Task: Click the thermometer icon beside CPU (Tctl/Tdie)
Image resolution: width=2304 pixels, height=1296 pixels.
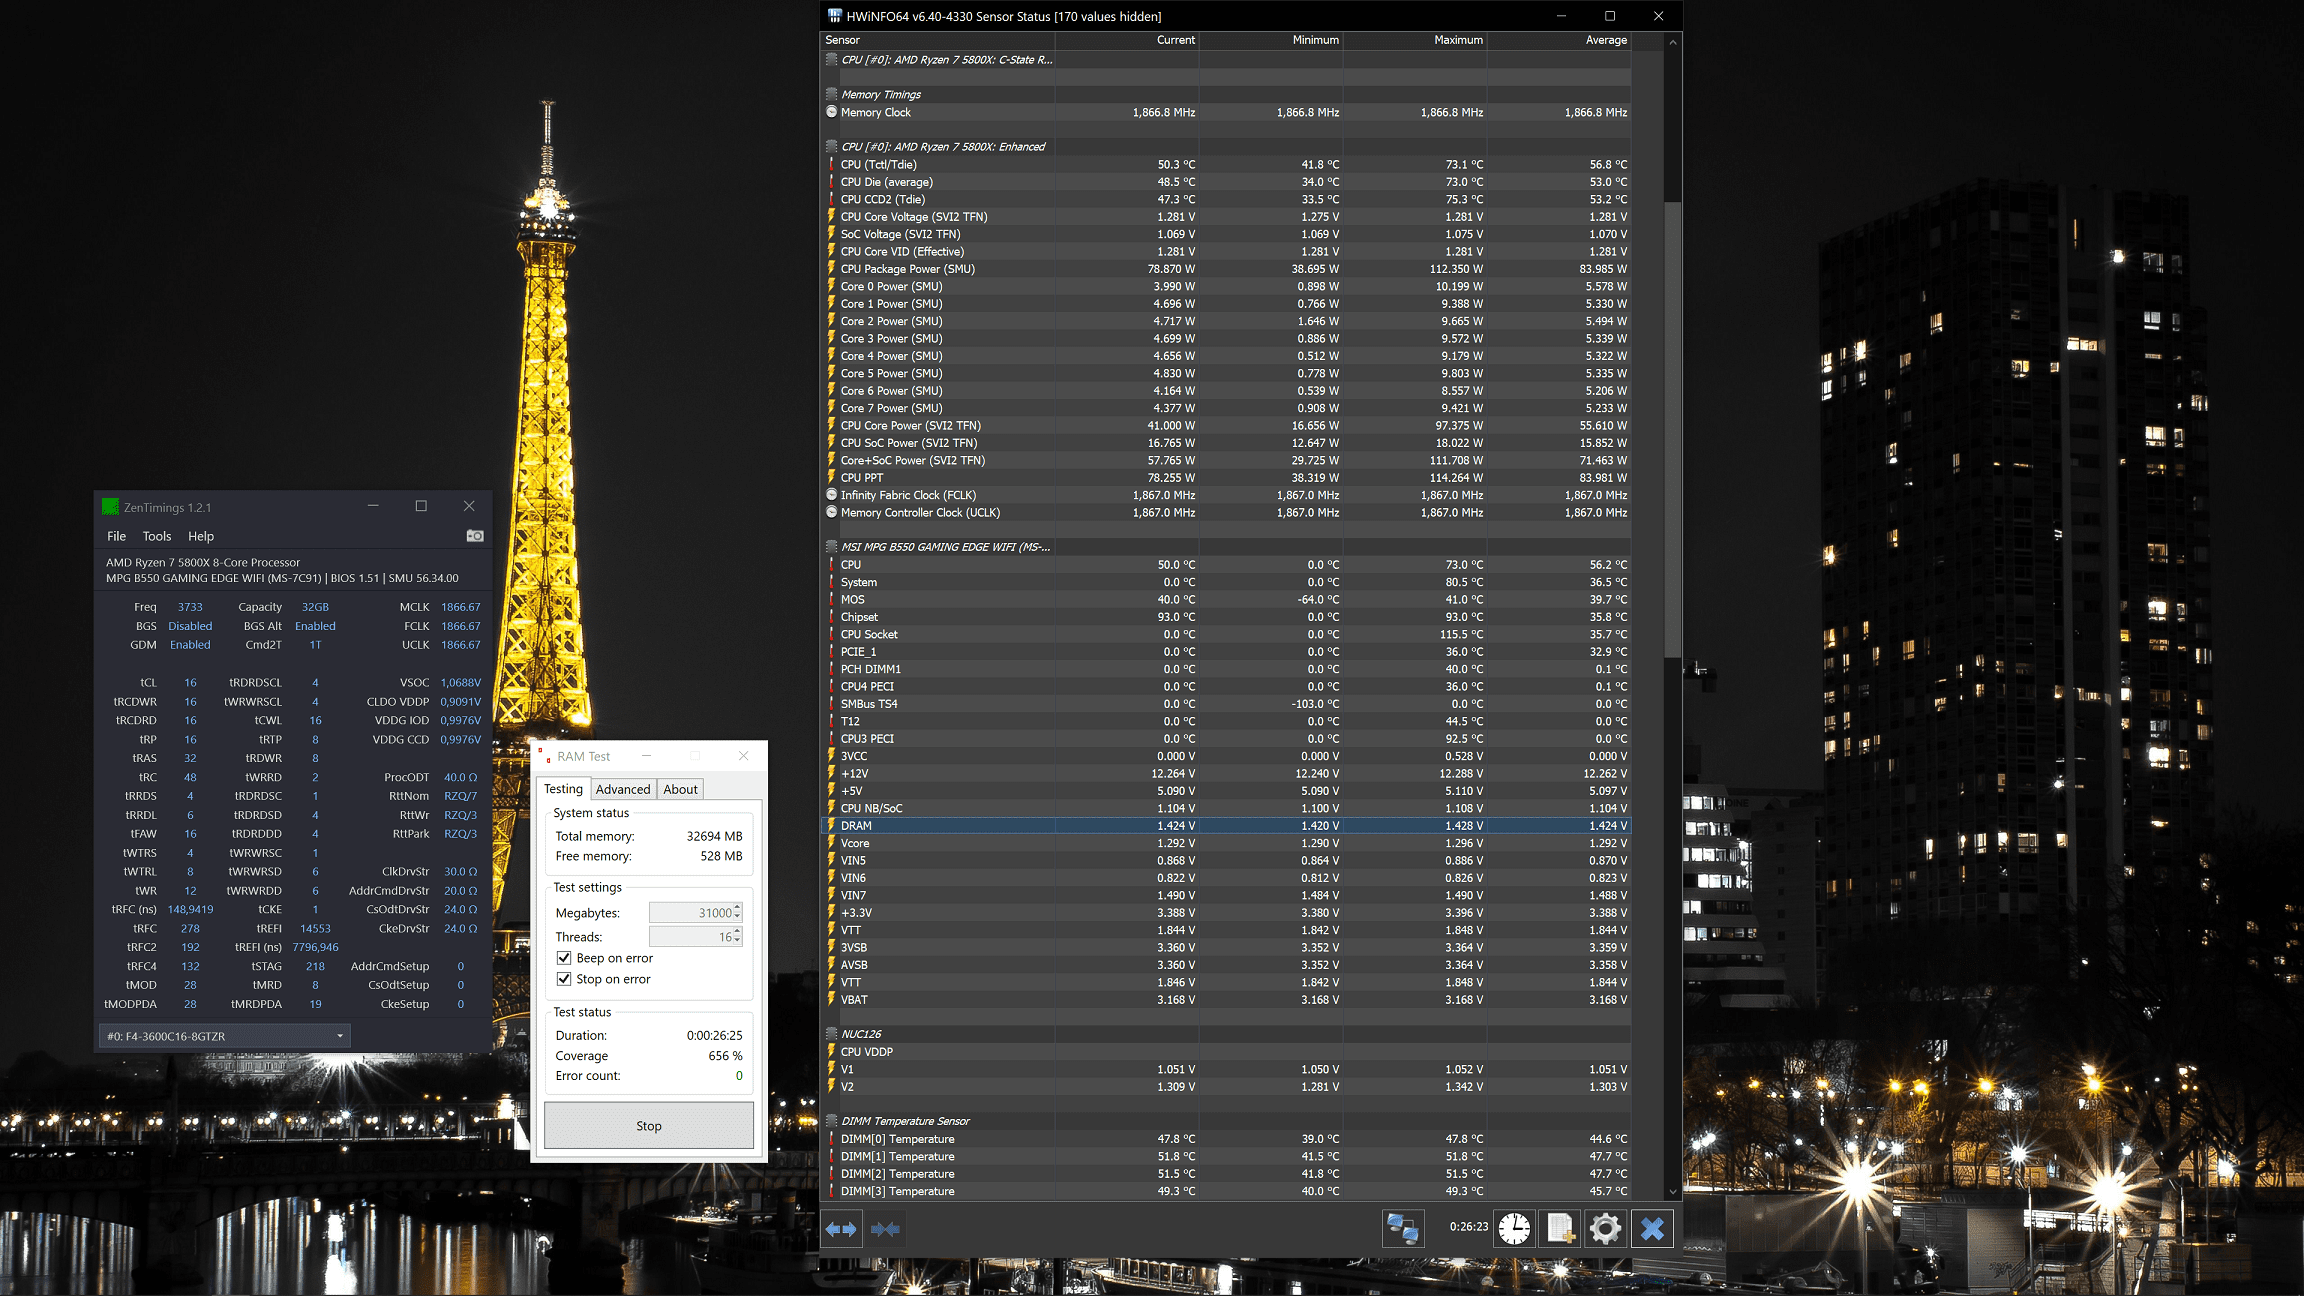Action: pos(831,164)
